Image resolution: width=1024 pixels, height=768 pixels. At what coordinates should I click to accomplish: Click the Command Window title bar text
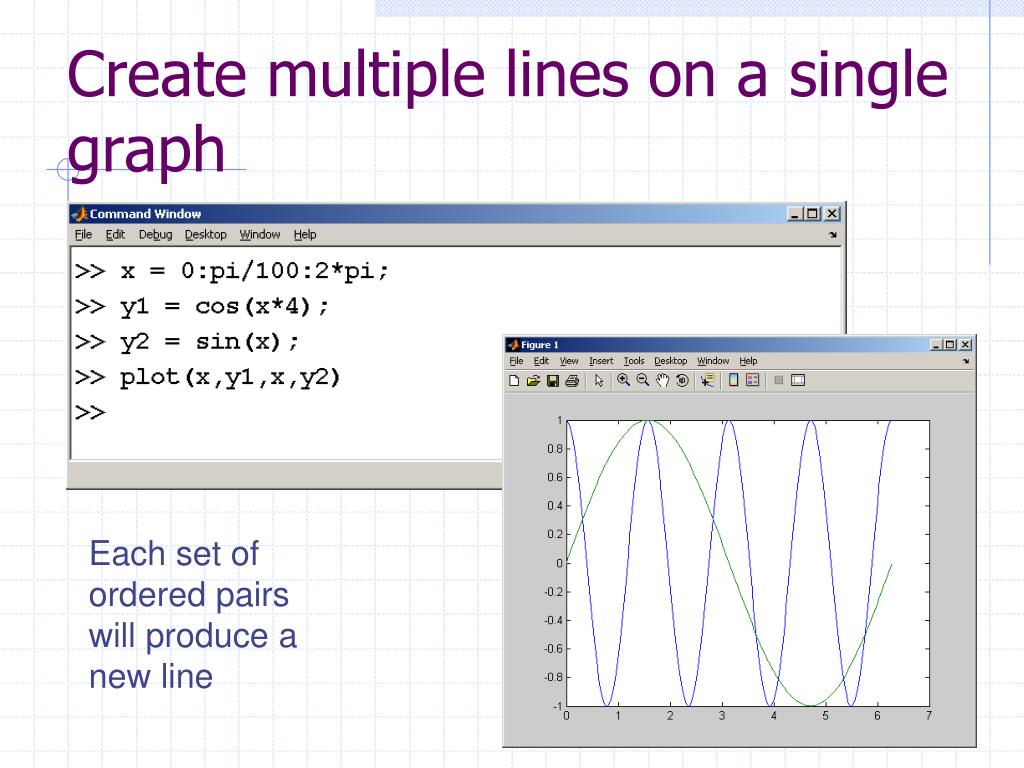(x=145, y=214)
